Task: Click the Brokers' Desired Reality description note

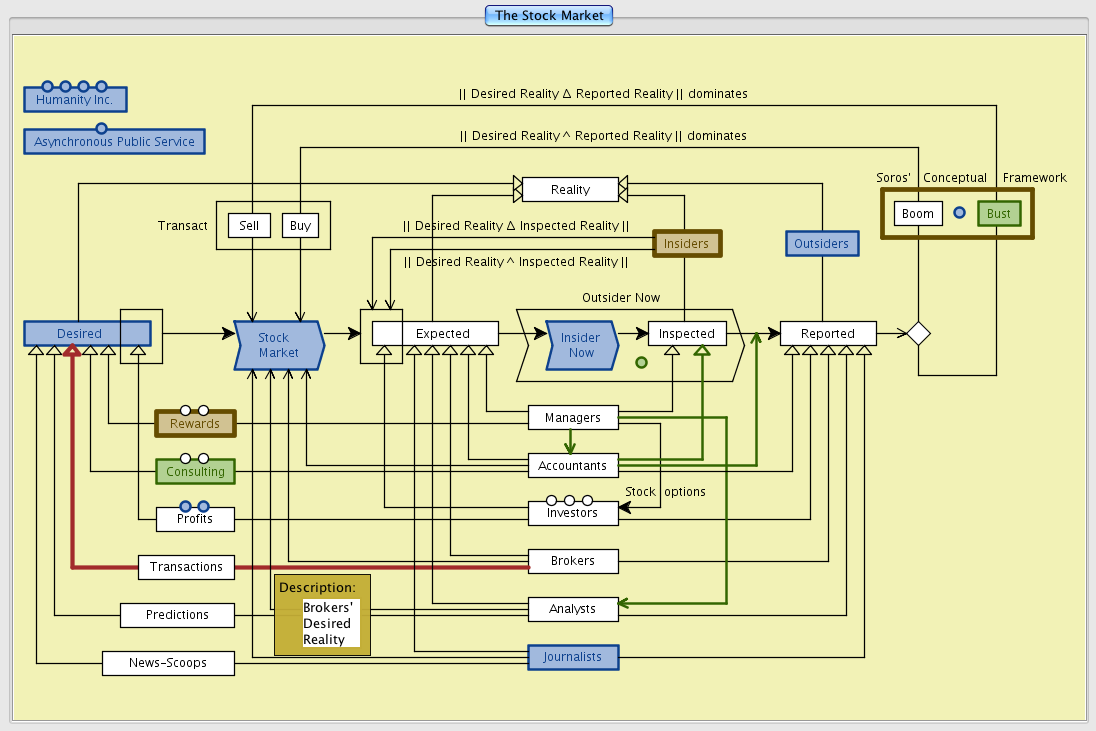Action: (322, 615)
